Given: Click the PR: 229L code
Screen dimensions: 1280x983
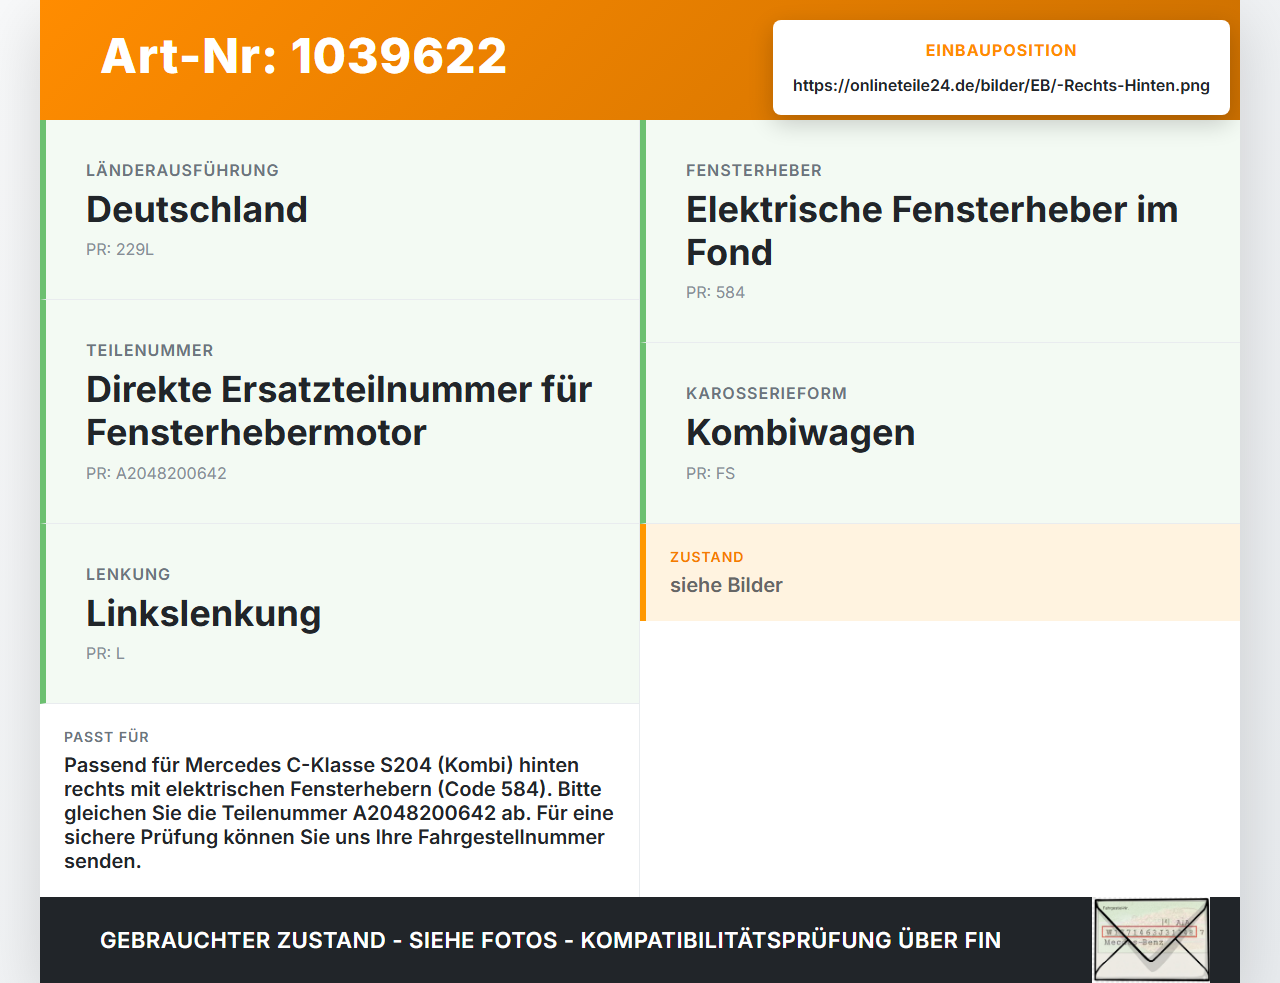Looking at the screenshot, I should [x=120, y=249].
